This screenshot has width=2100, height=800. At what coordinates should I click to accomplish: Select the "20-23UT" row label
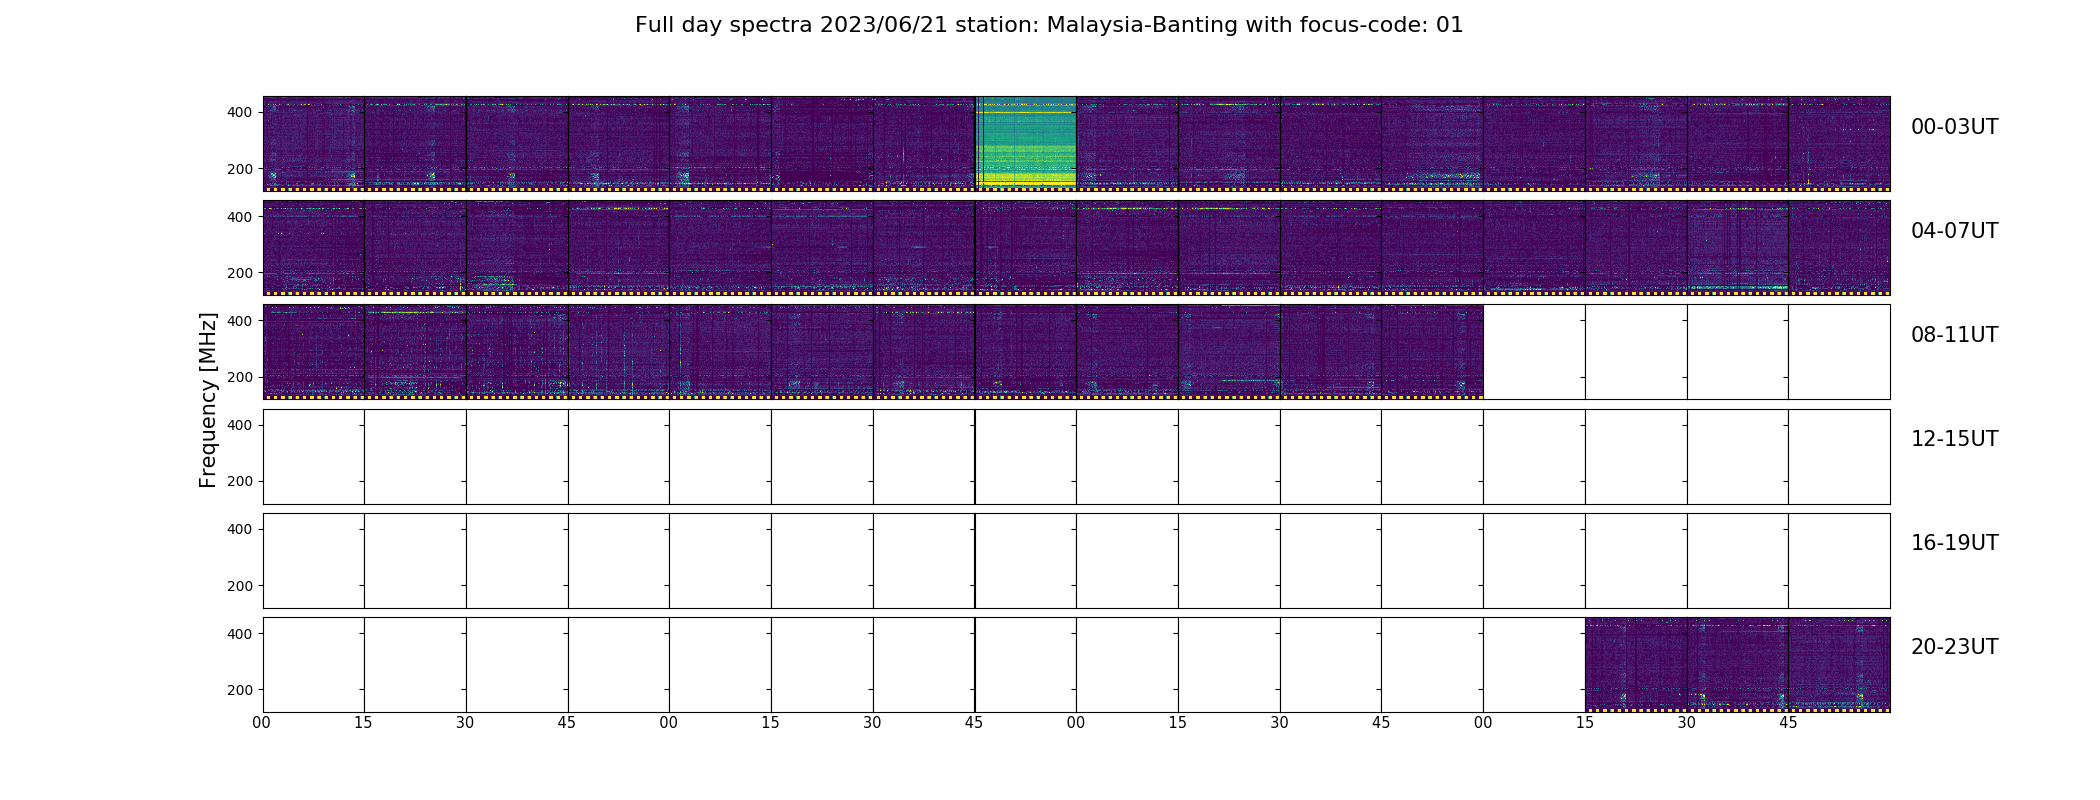click(x=1954, y=647)
